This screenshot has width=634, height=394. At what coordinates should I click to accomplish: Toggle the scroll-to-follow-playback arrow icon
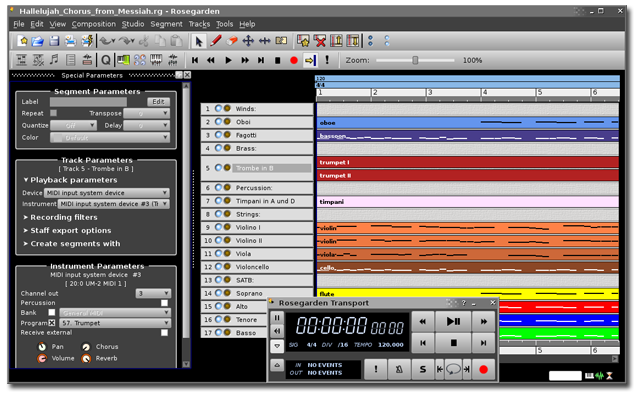click(310, 60)
